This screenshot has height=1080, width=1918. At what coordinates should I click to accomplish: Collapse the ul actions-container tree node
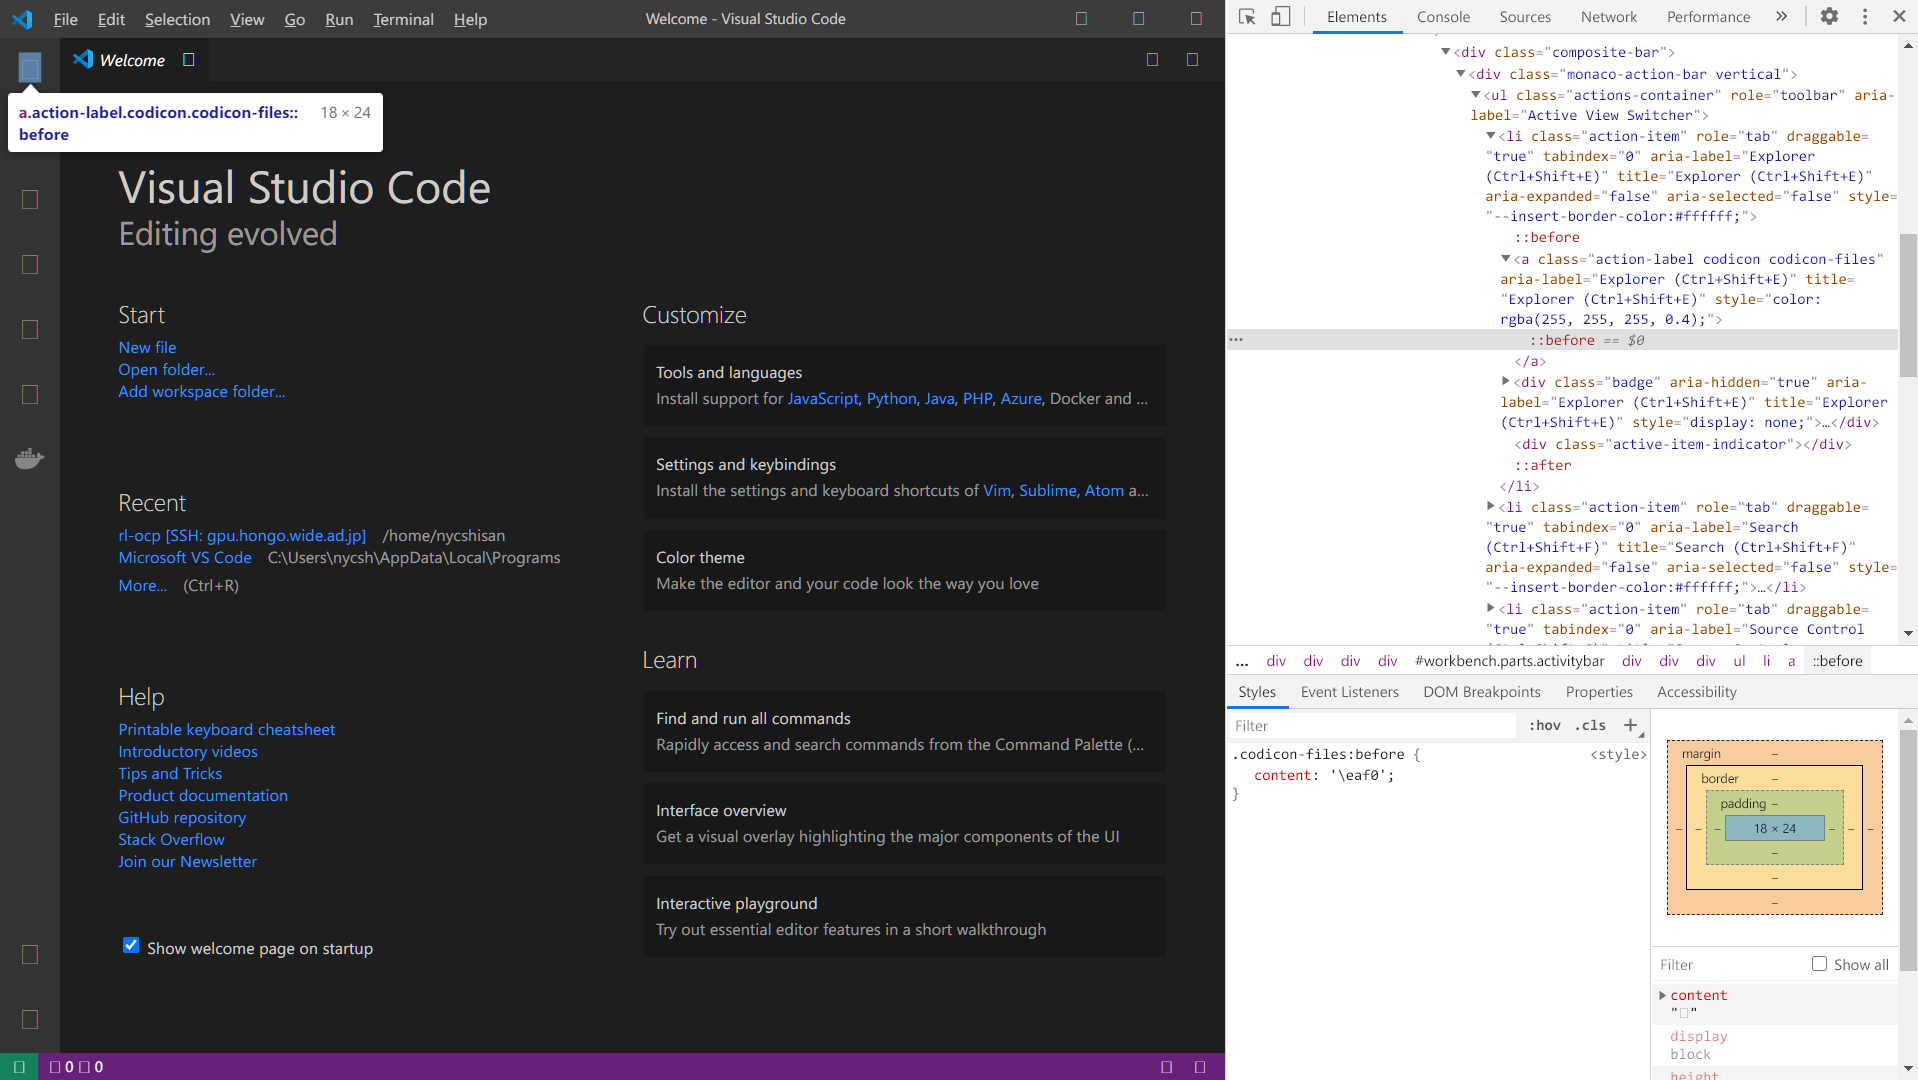coord(1477,95)
